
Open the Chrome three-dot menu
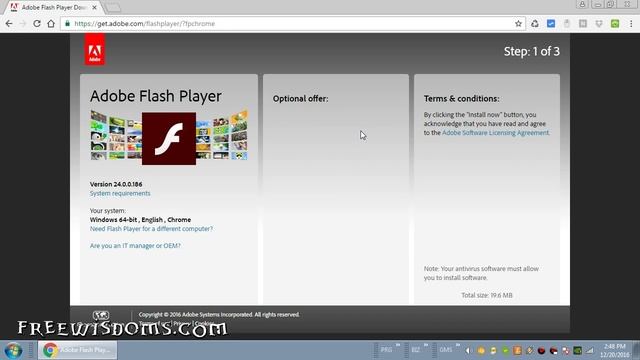click(x=631, y=24)
